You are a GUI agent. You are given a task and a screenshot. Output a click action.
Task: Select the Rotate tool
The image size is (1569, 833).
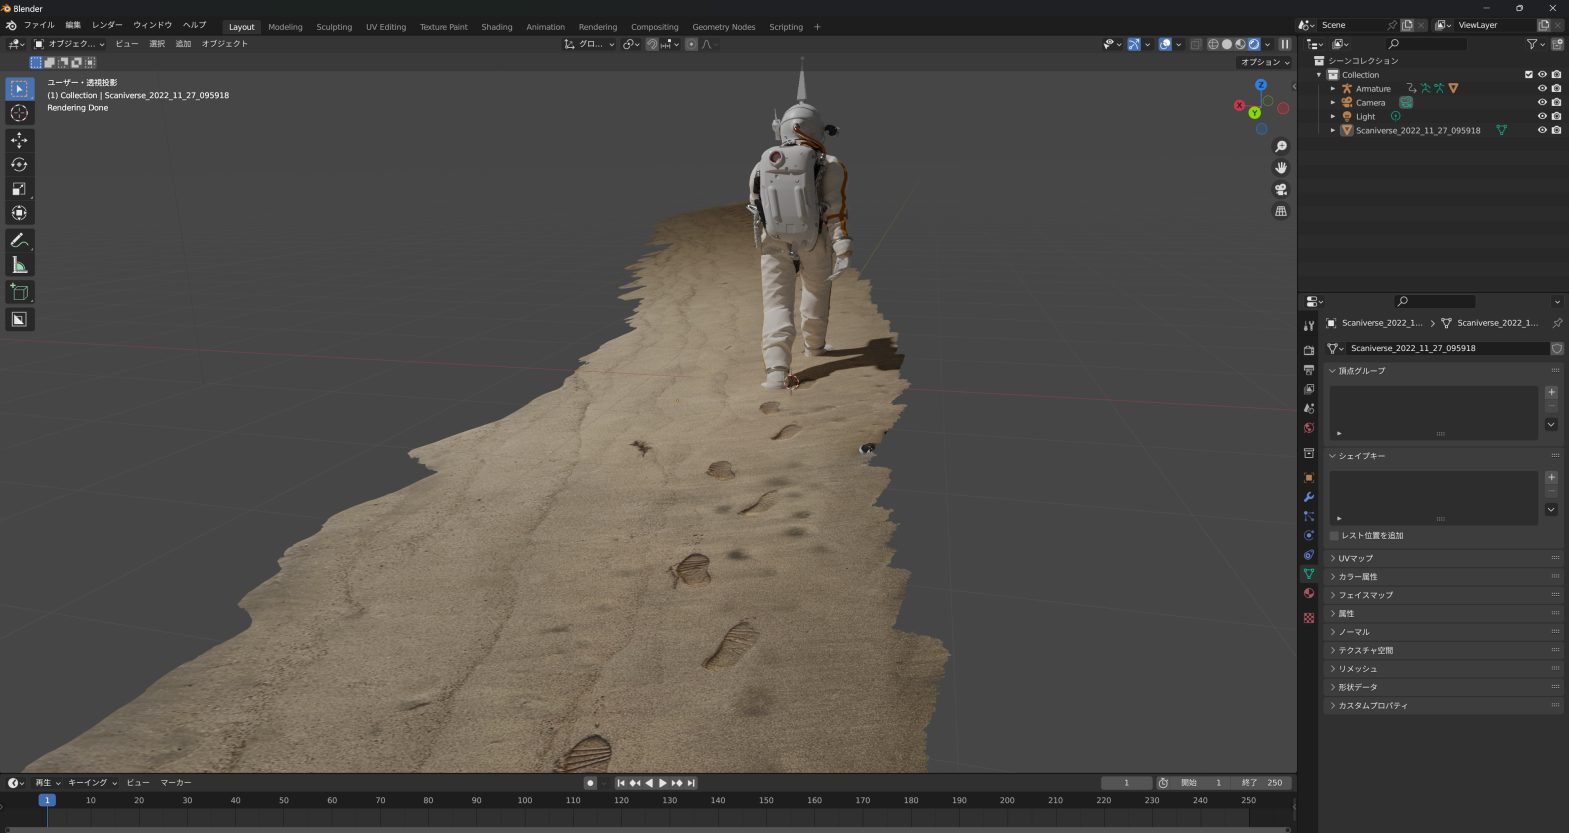[x=19, y=165]
